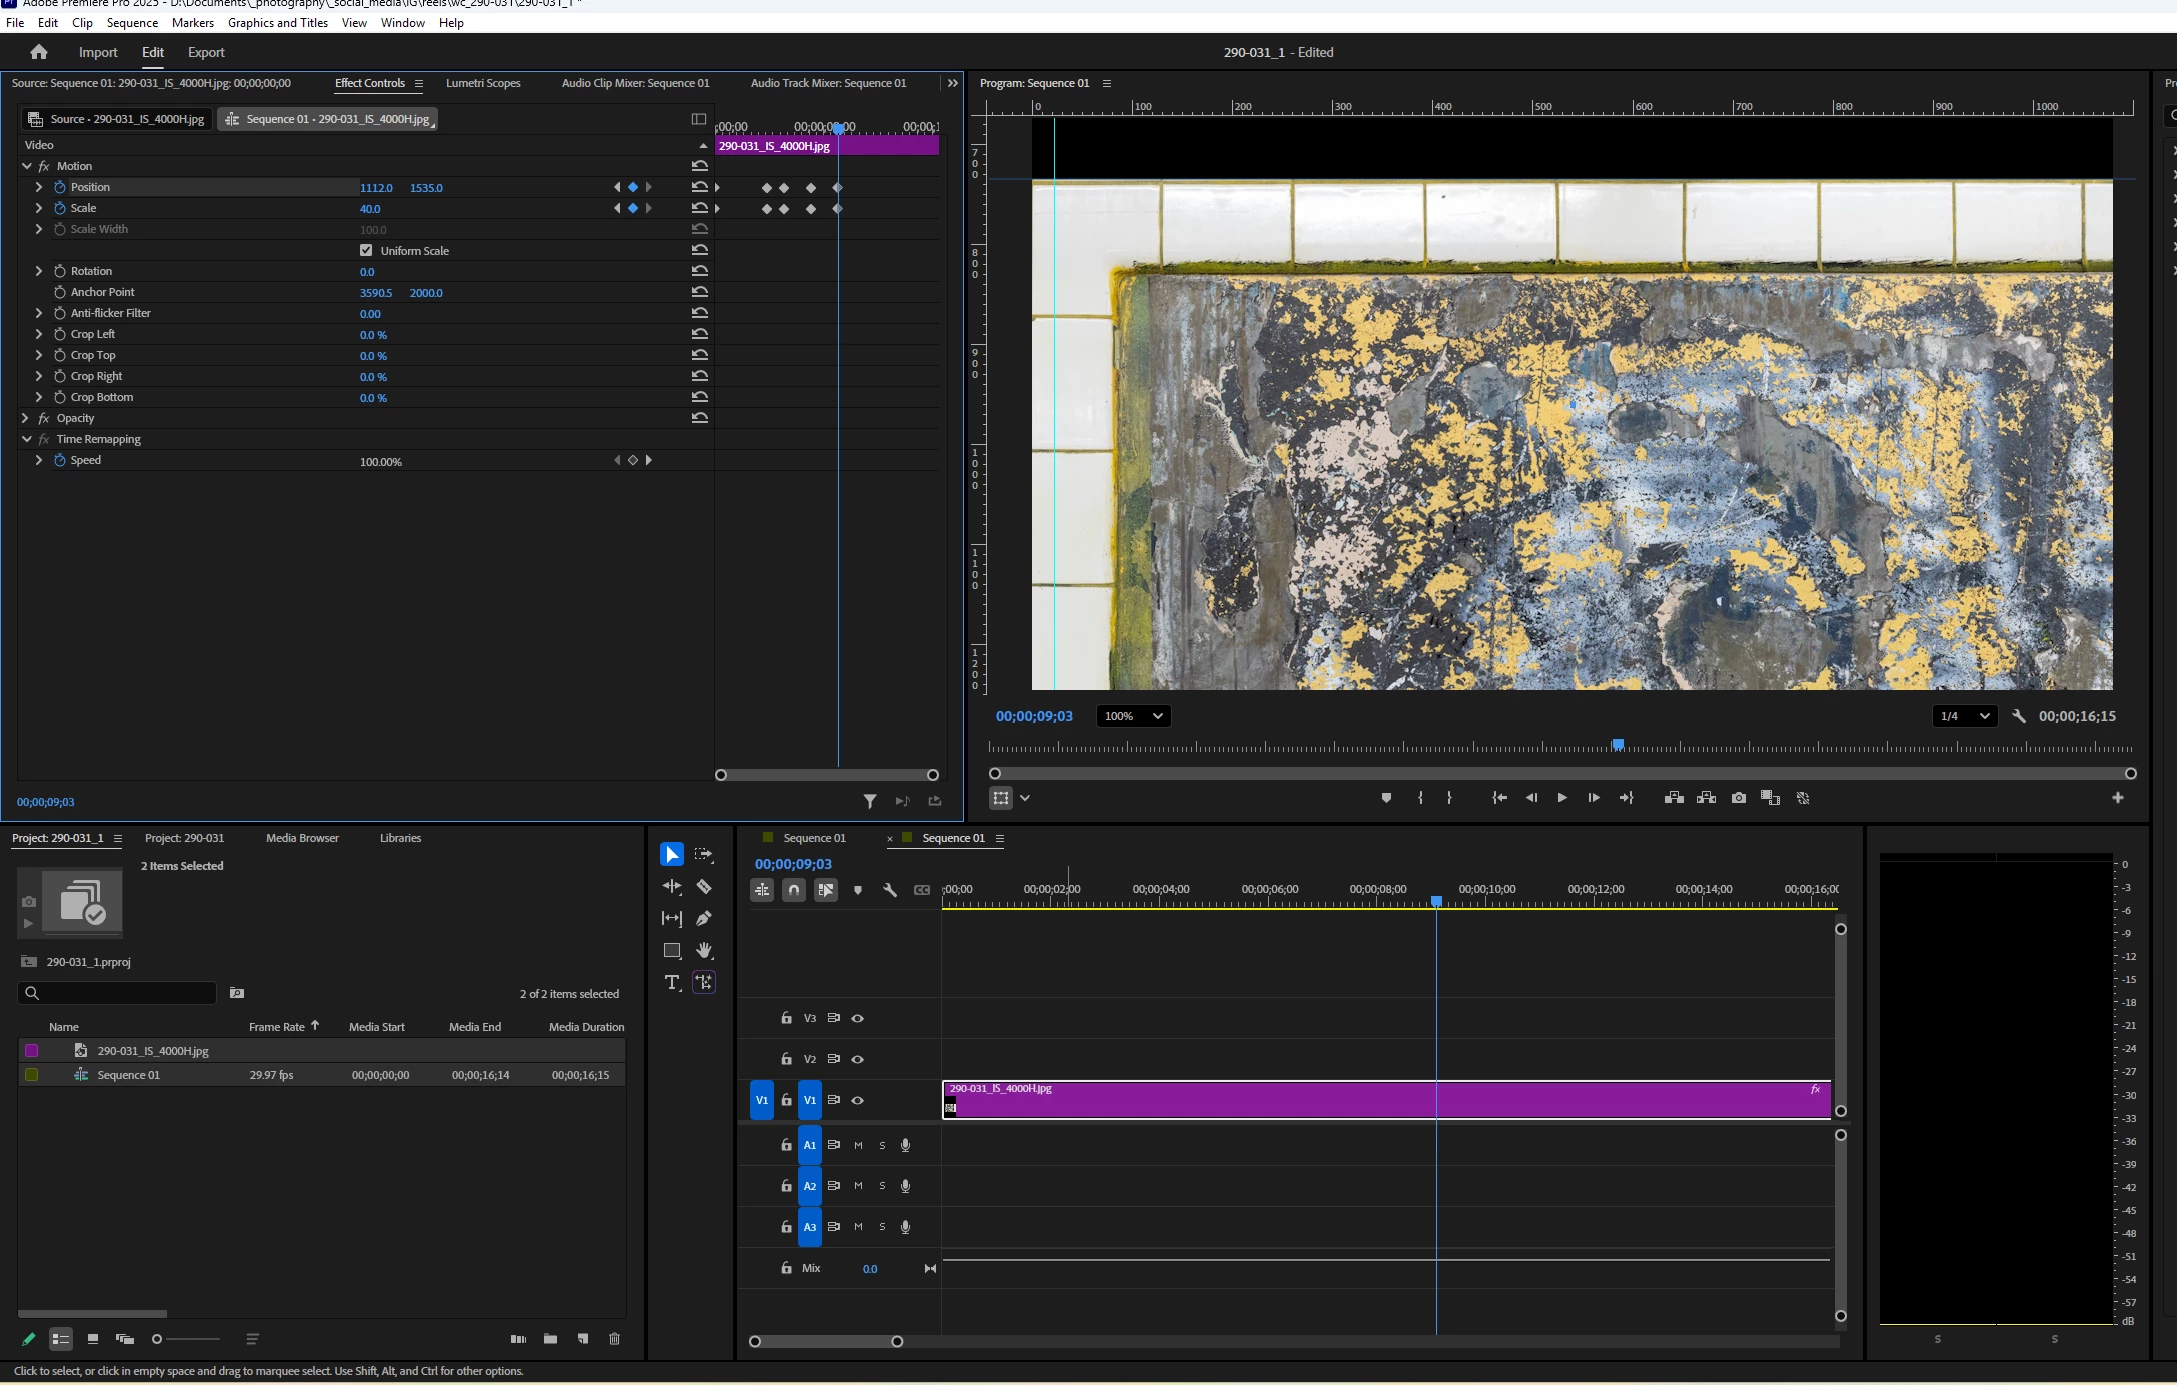The width and height of the screenshot is (2177, 1385).
Task: Mute audio track A1
Action: (x=858, y=1145)
